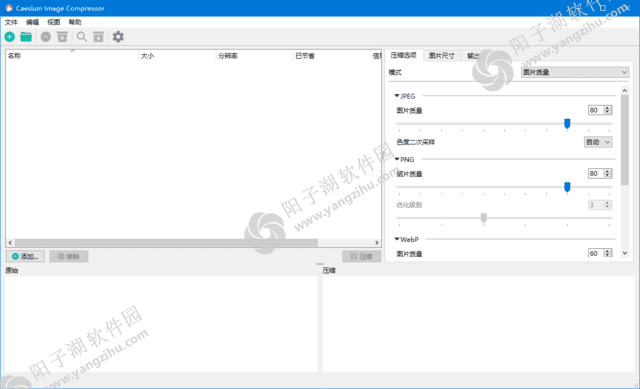Click the 压缩 preview pane label

329,270
